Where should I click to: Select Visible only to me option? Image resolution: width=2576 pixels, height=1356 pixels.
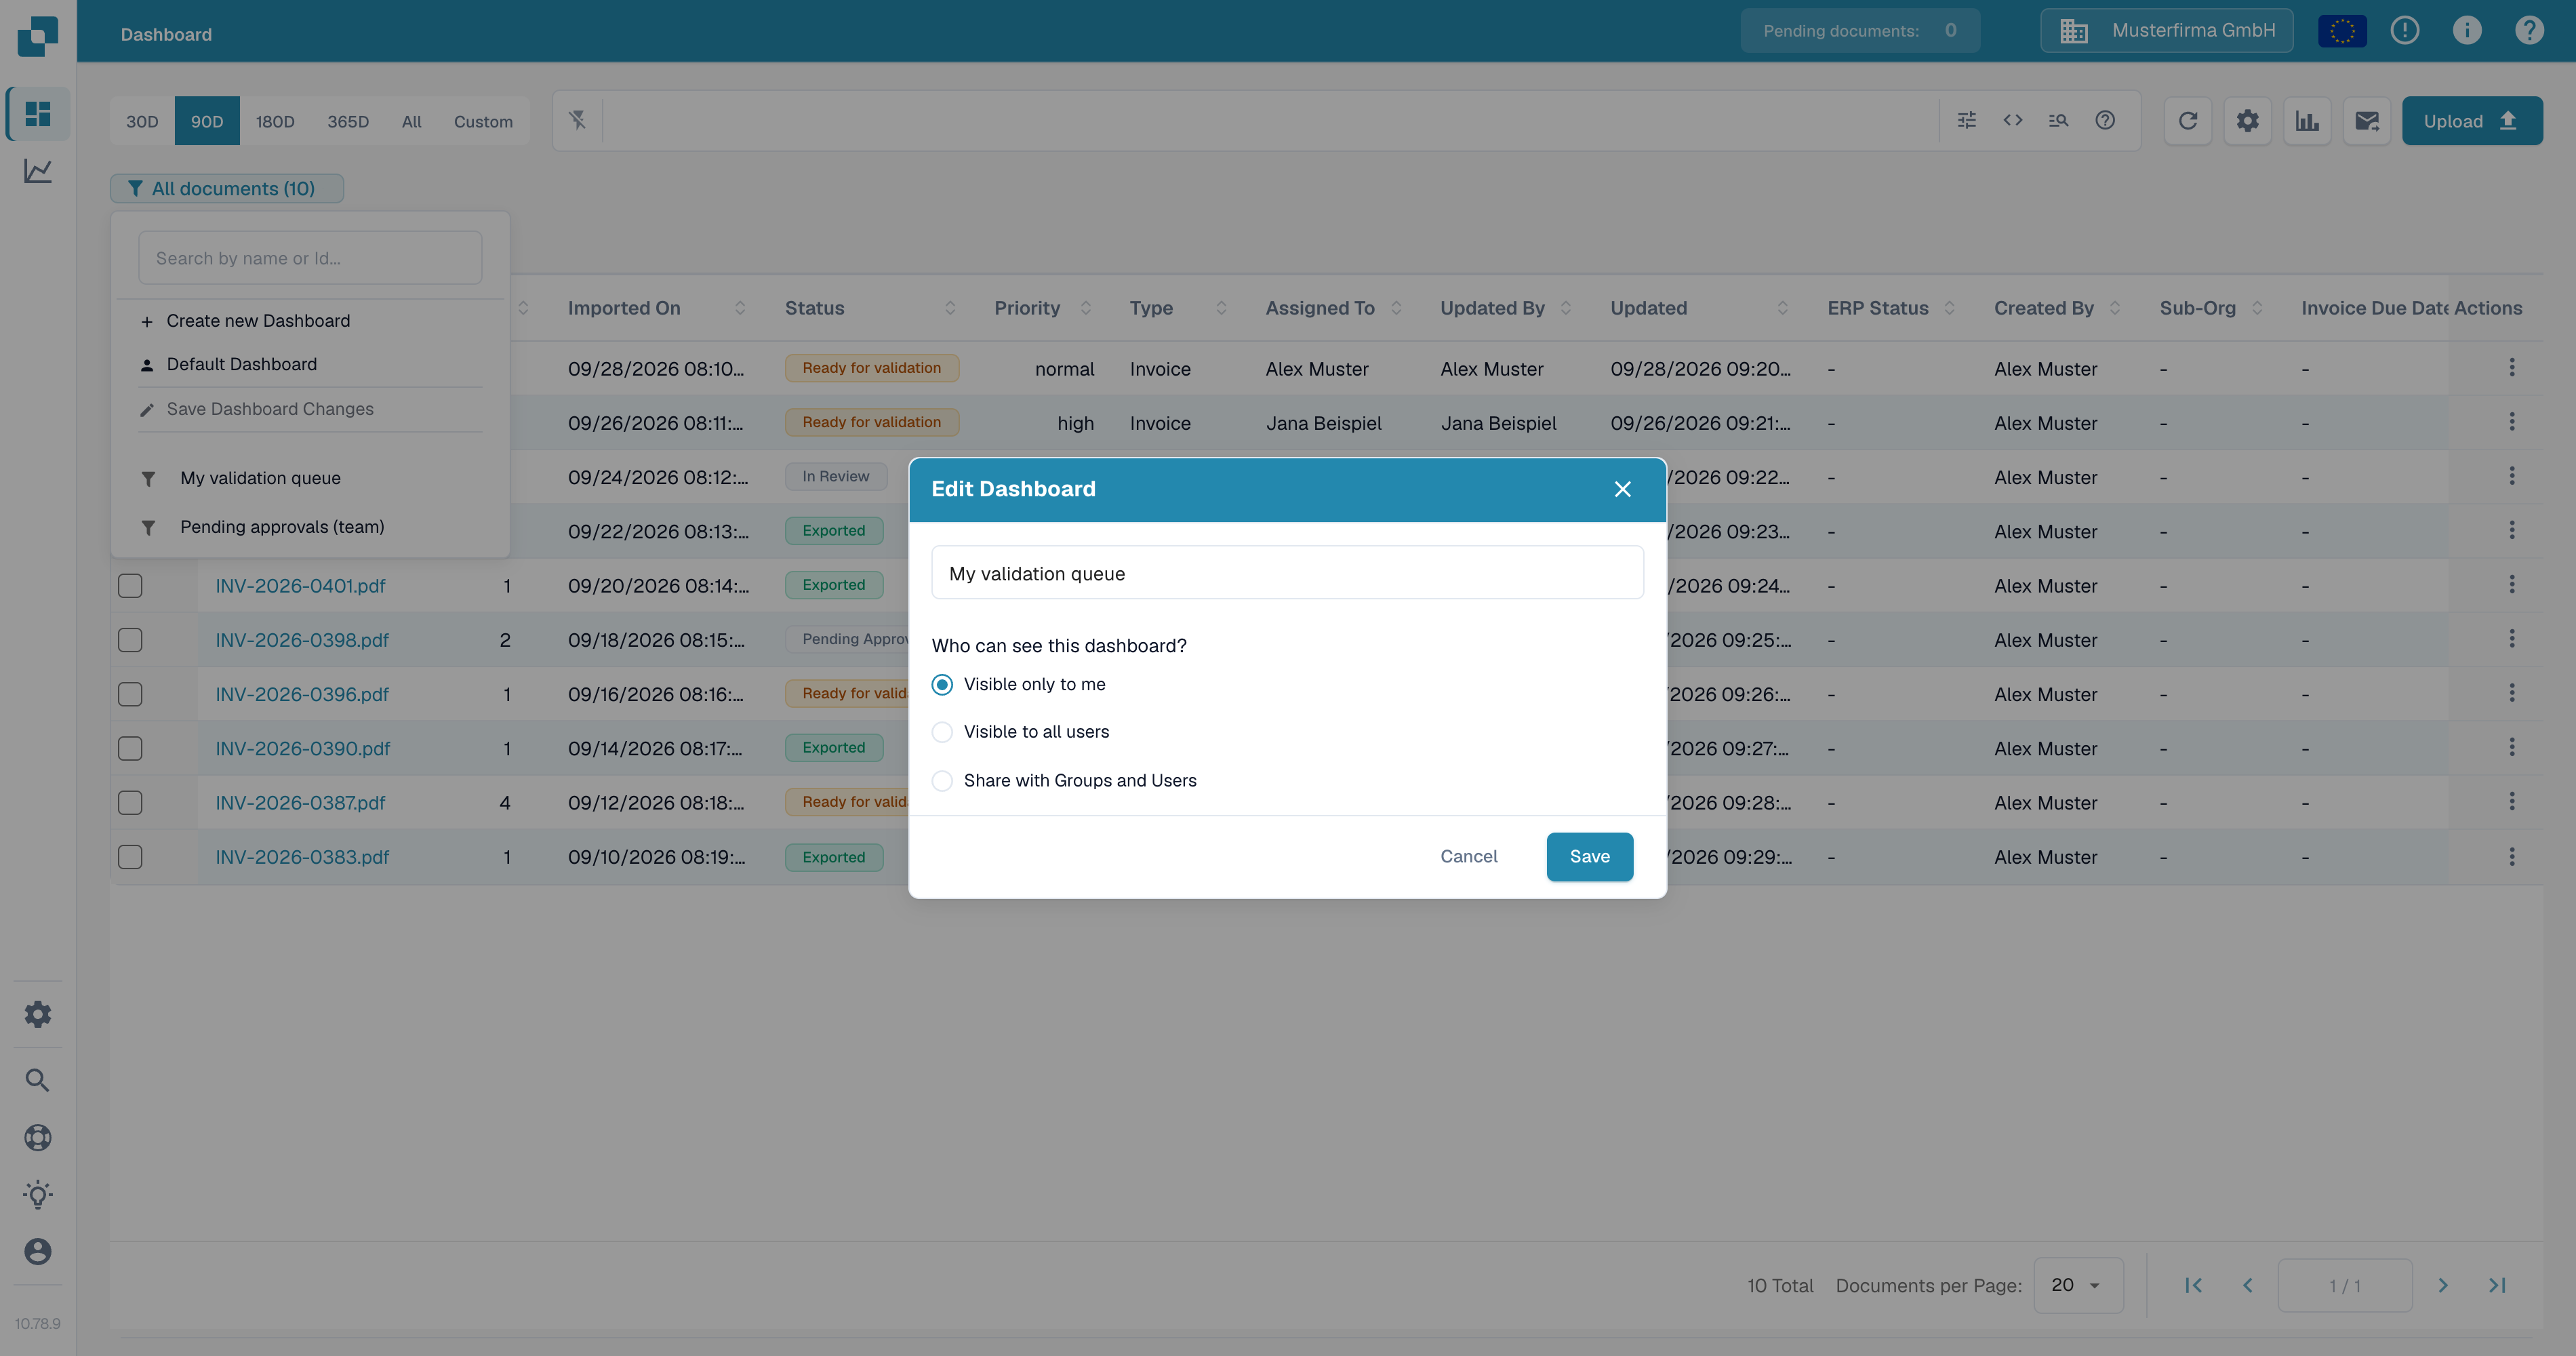coord(942,685)
